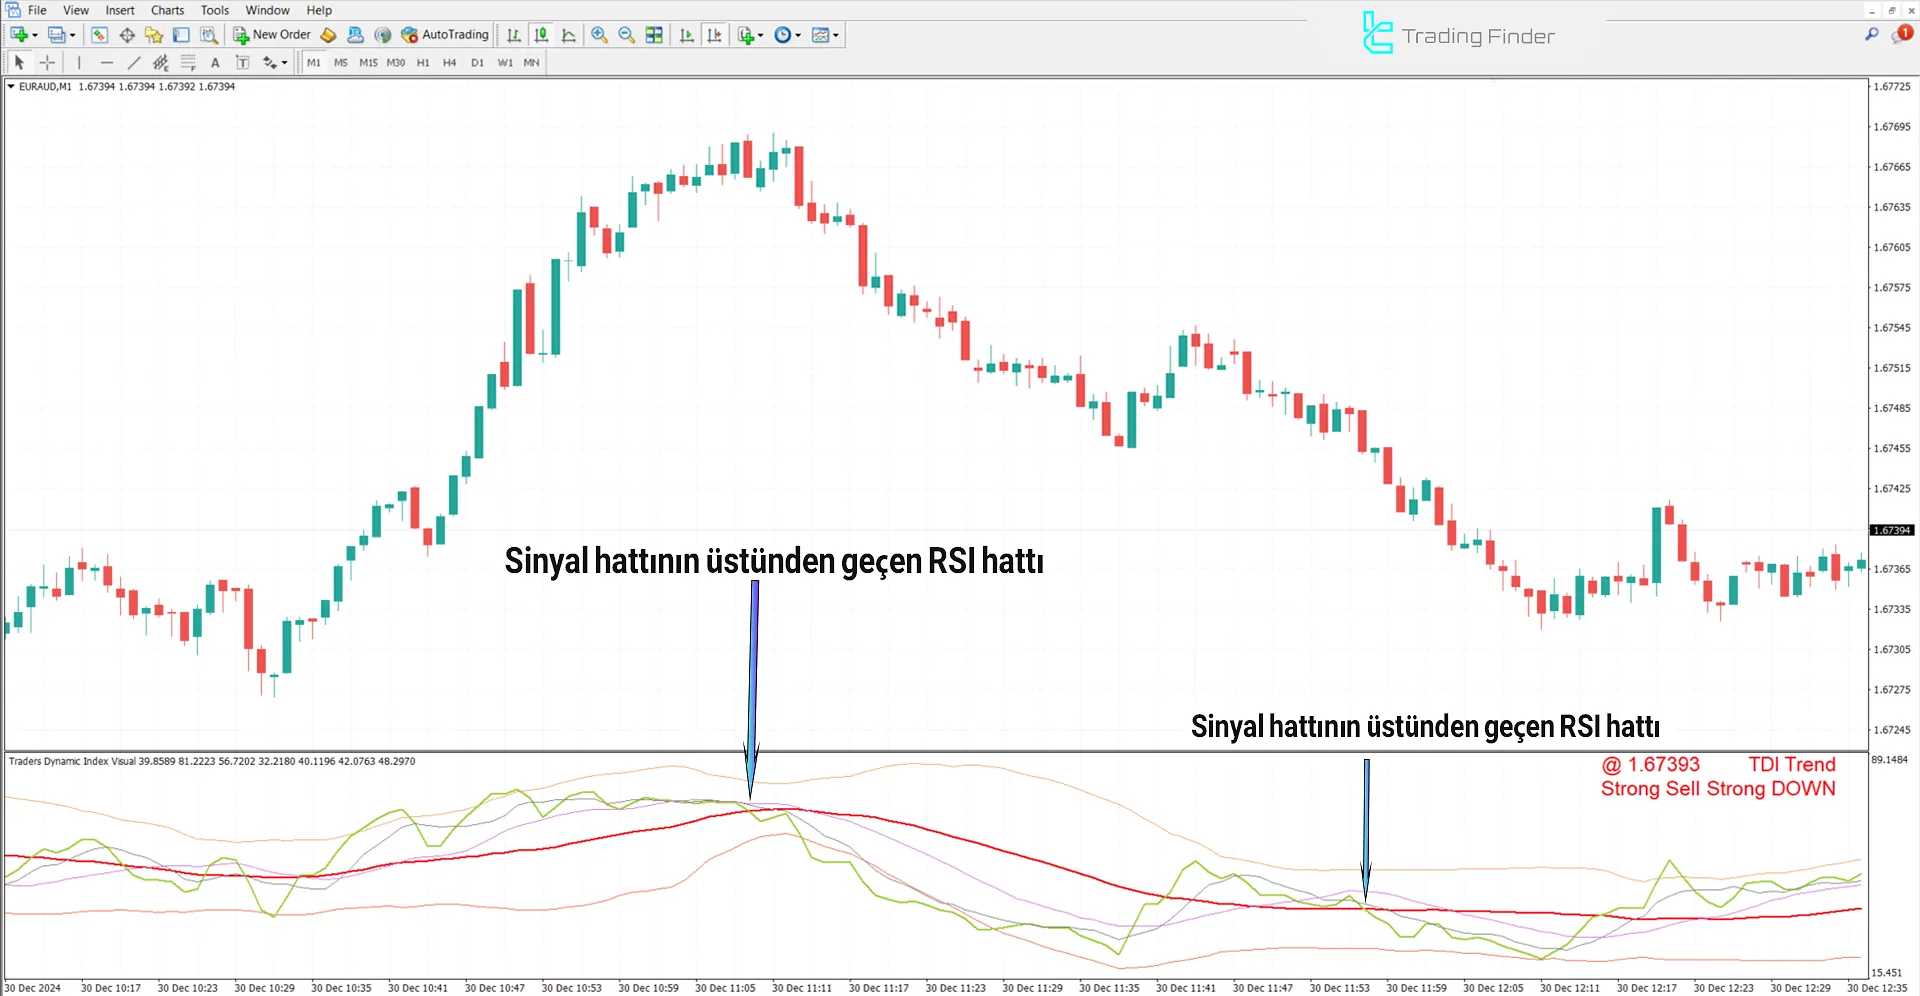Viewport: 1920px width, 996px height.
Task: Switch to line chart view
Action: 568,35
